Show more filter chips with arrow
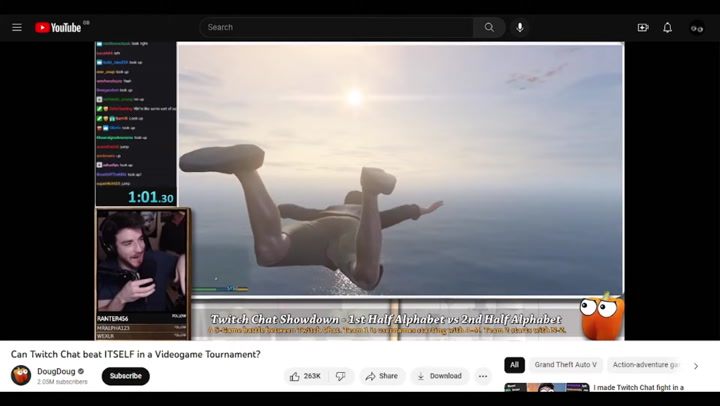 click(696, 366)
